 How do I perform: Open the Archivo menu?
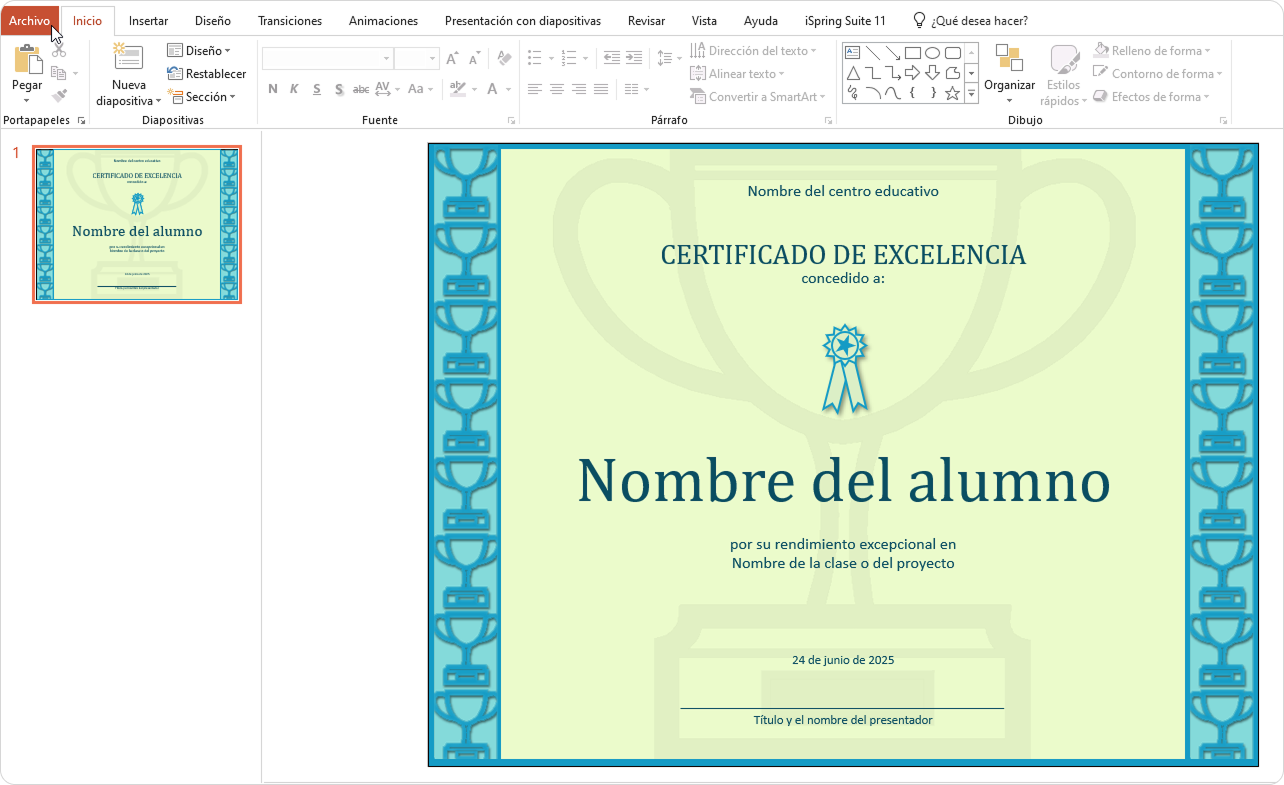(x=29, y=20)
